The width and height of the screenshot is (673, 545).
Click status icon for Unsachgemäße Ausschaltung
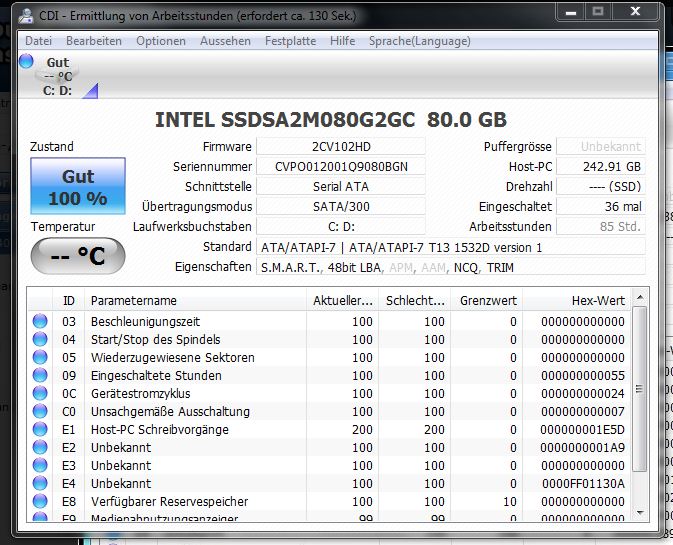tap(40, 412)
